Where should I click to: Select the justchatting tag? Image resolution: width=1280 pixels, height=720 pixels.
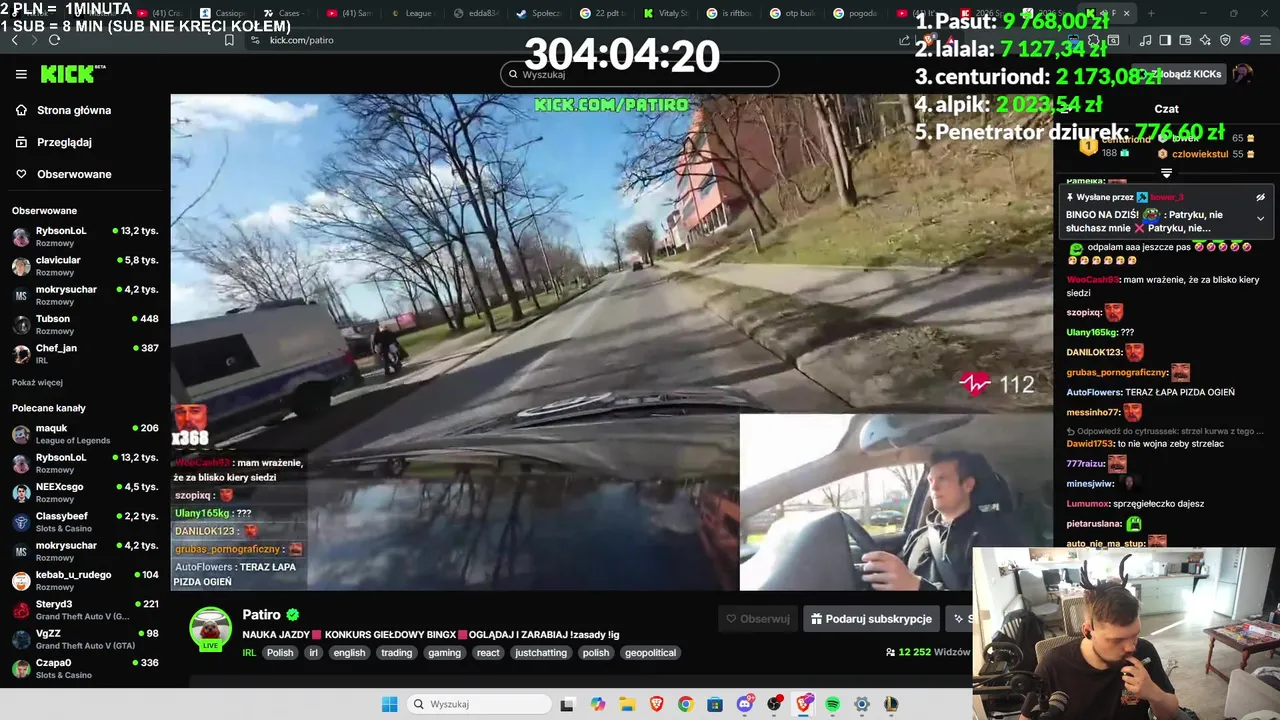[541, 653]
